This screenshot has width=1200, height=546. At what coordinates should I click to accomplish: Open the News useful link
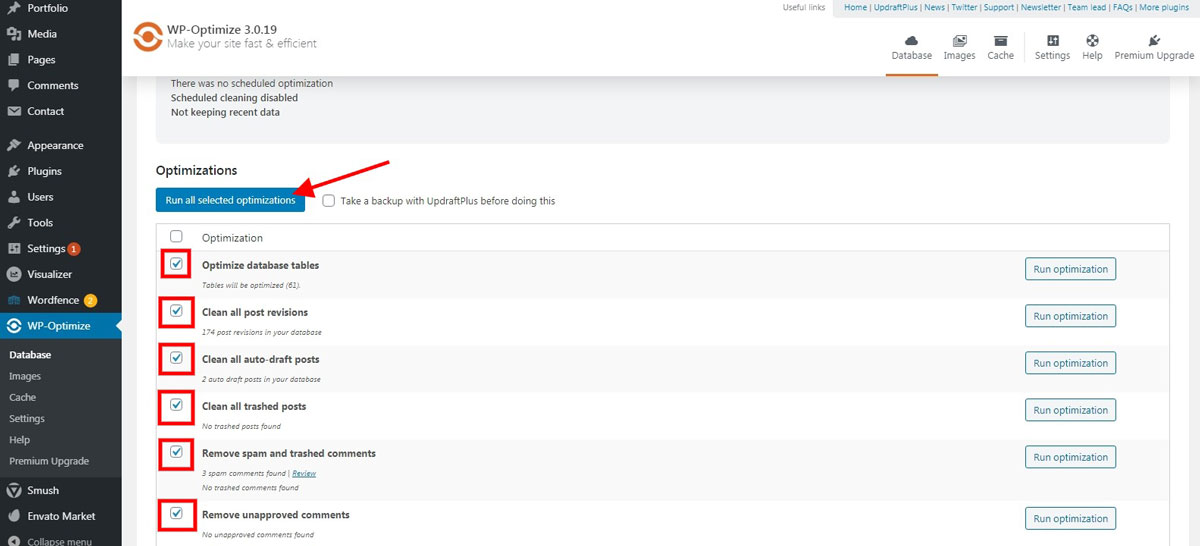pyautogui.click(x=934, y=7)
